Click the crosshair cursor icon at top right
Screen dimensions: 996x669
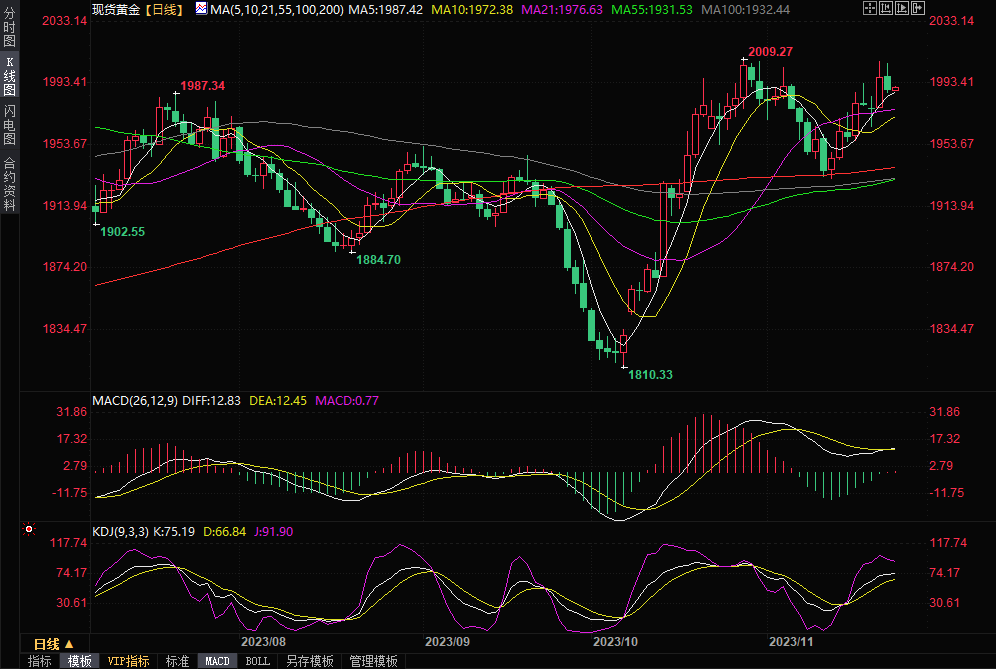click(870, 8)
